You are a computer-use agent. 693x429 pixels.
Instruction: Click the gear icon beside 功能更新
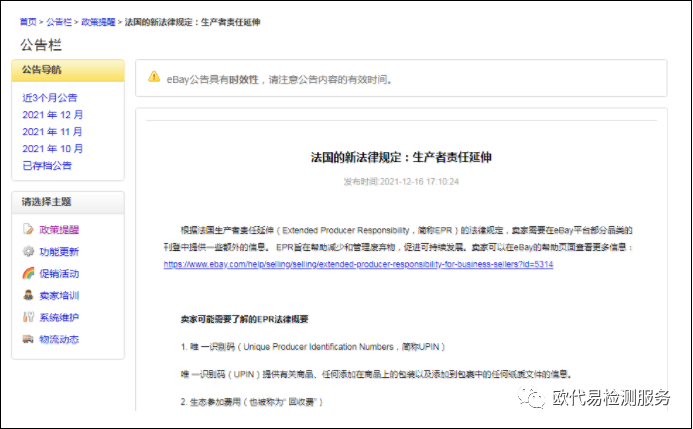tap(28, 252)
